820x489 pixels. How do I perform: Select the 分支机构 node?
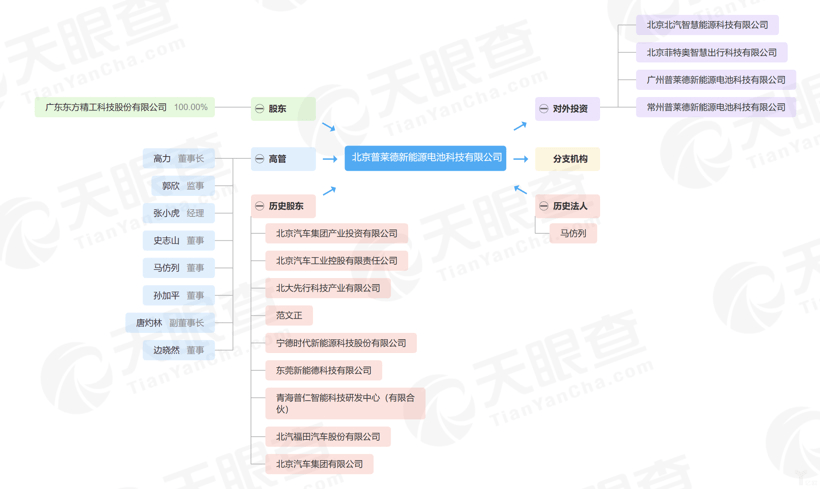coord(567,159)
